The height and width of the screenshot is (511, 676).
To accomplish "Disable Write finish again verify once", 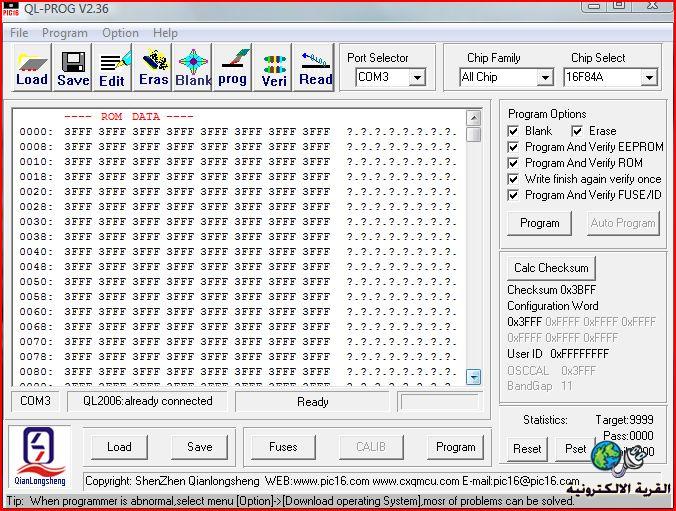I will pyautogui.click(x=513, y=179).
